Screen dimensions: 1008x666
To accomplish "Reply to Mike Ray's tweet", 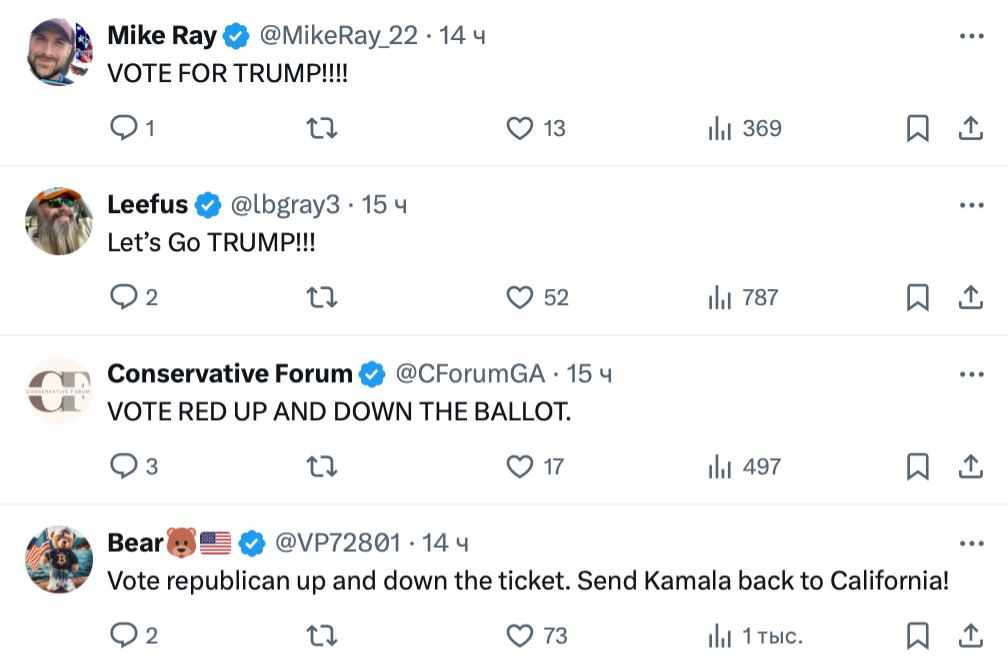I will 123,128.
